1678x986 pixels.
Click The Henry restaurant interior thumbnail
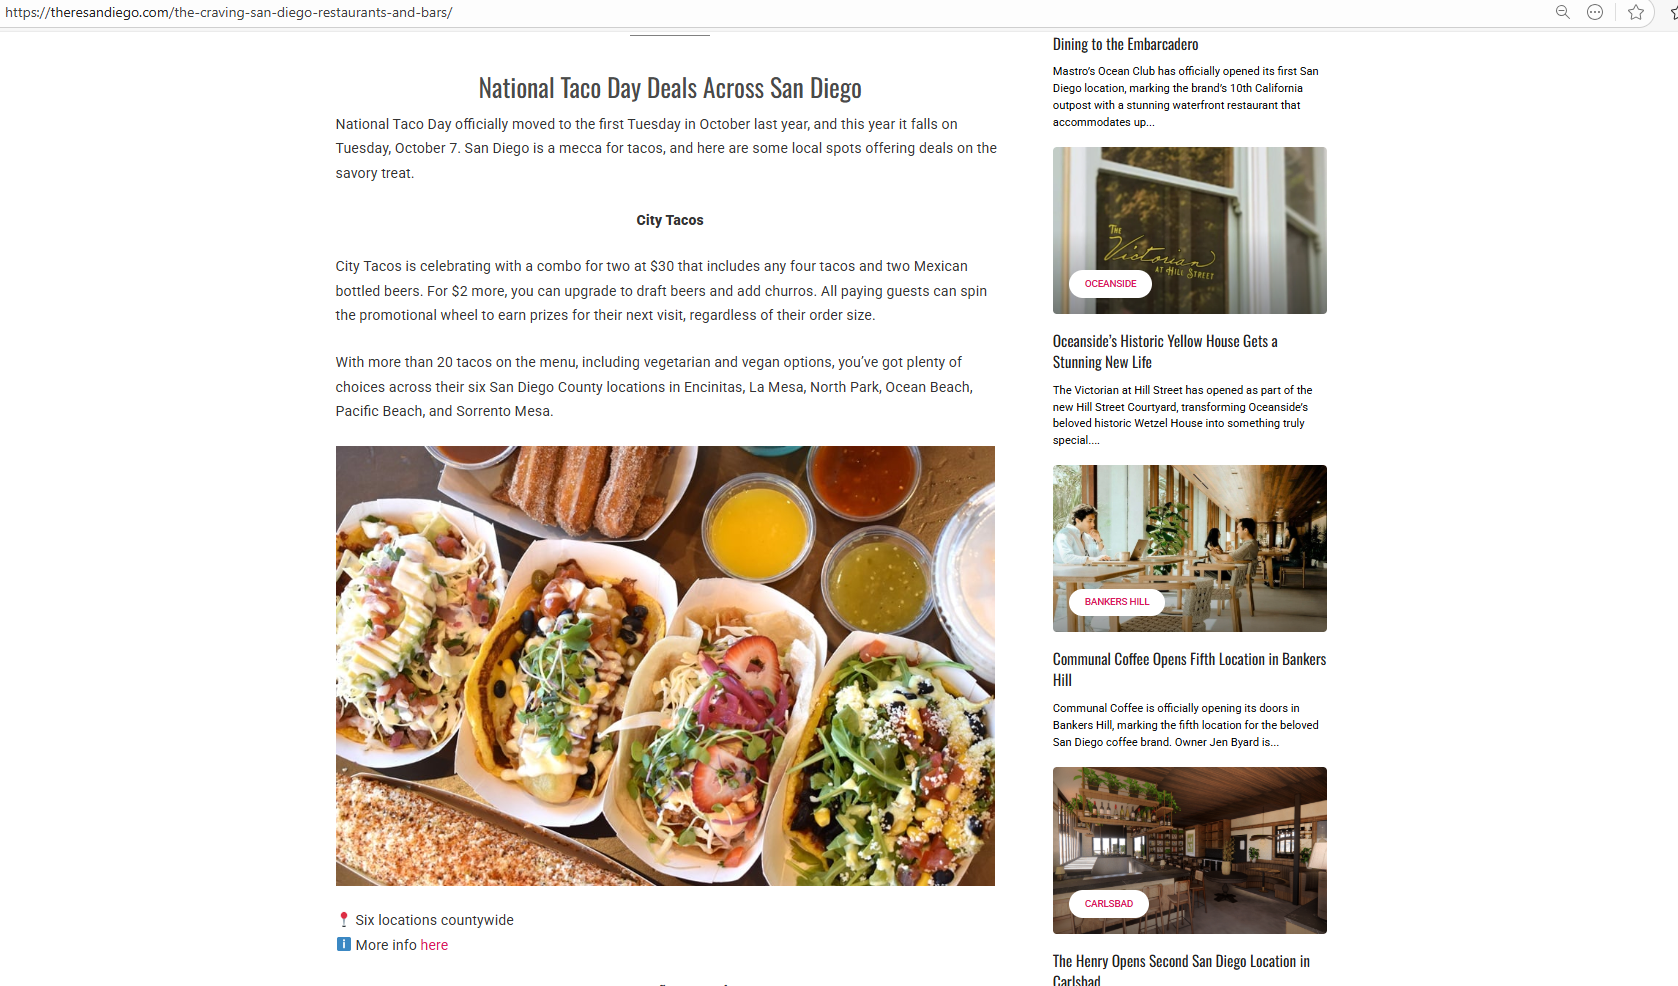(1190, 850)
